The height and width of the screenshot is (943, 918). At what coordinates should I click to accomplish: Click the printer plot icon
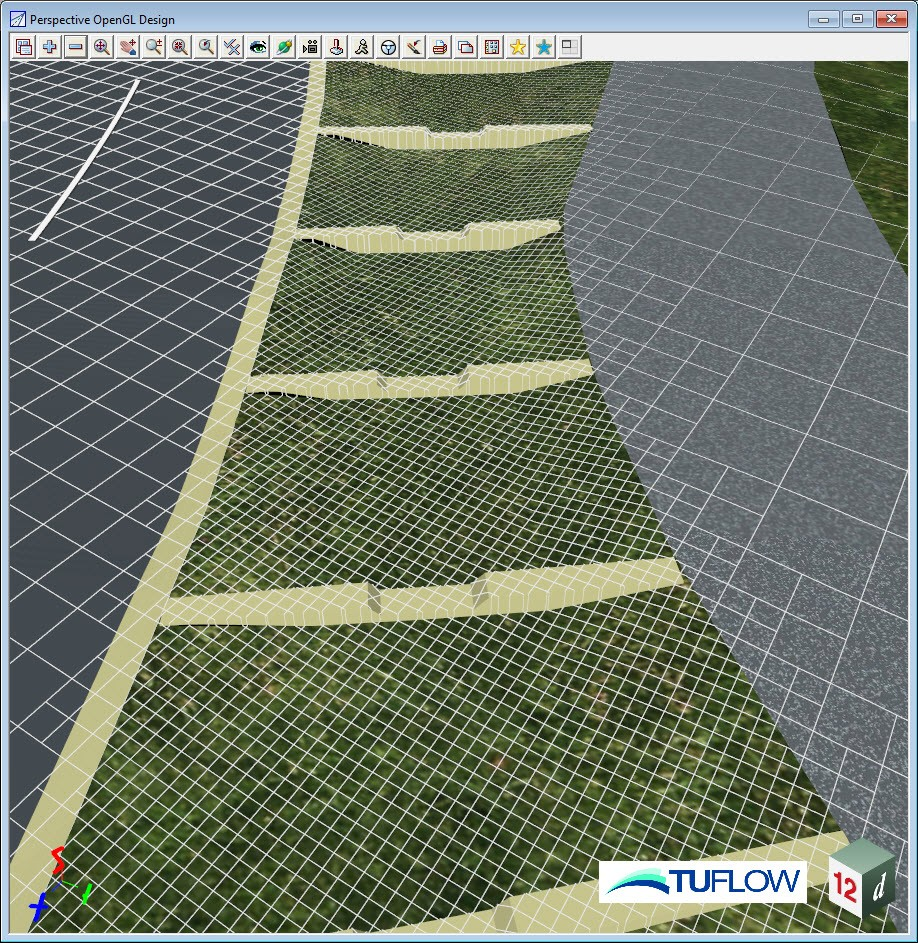click(x=440, y=47)
